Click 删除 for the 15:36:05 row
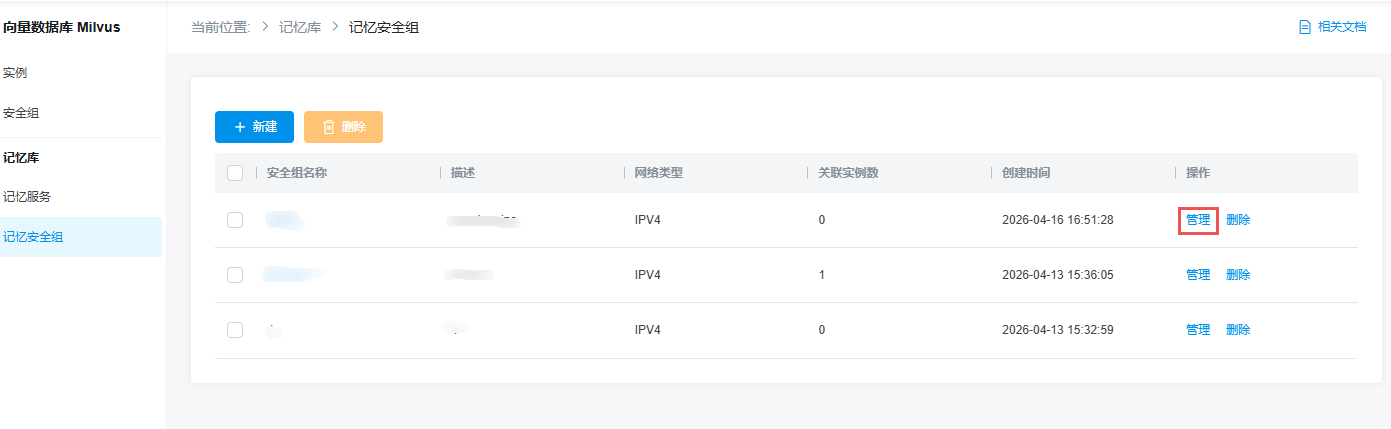The width and height of the screenshot is (1391, 429). 1238,275
